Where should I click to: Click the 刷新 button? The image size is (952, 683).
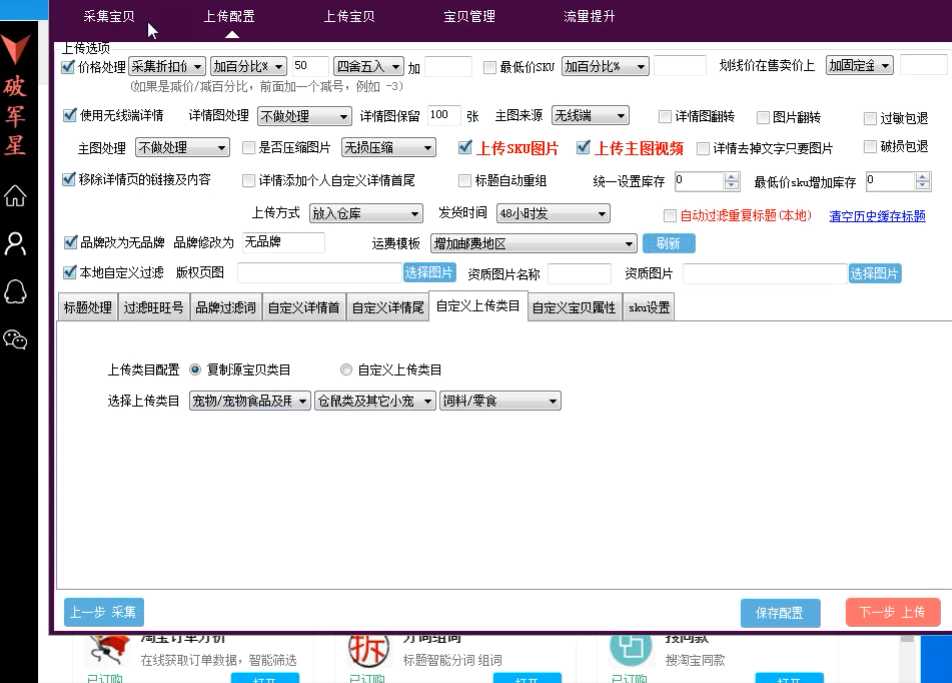[668, 243]
